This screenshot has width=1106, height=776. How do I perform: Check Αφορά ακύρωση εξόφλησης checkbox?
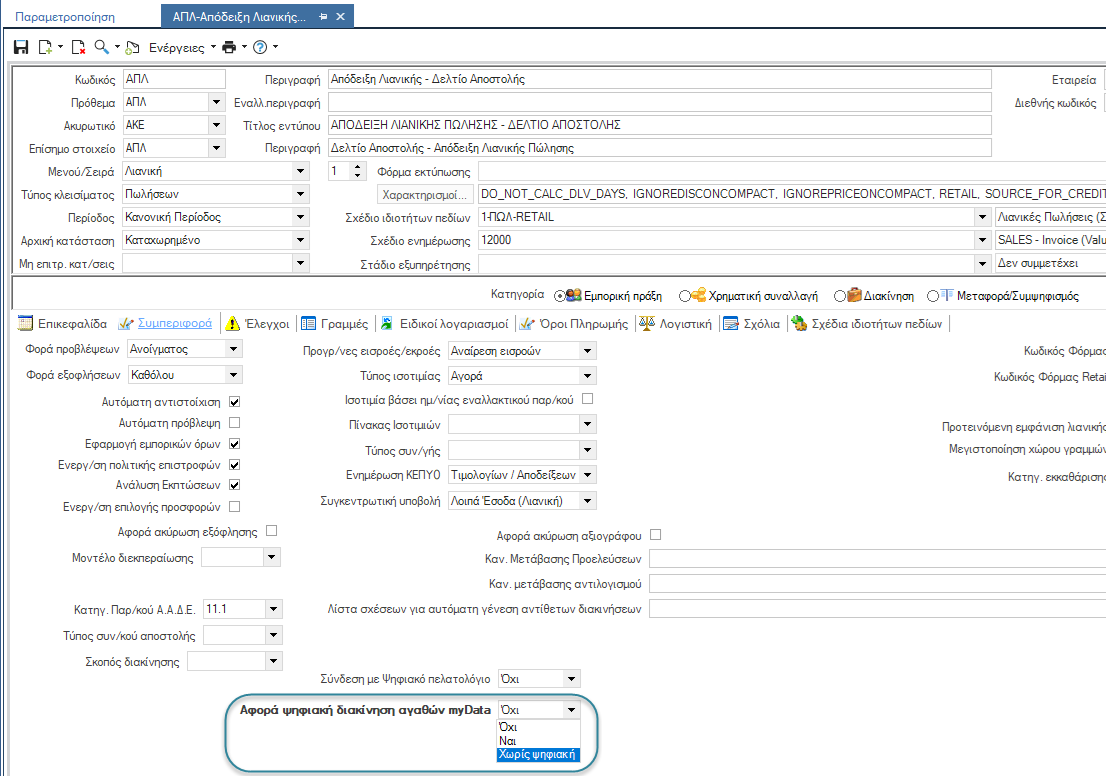272,531
